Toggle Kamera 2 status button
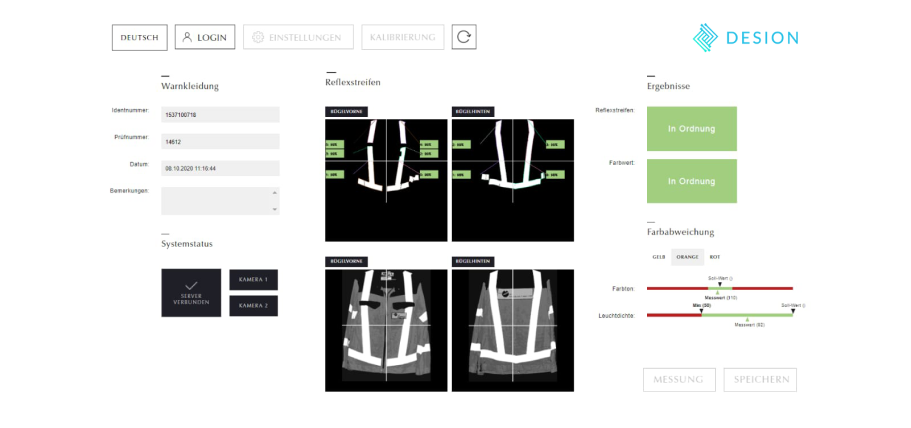The height and width of the screenshot is (428, 911). click(253, 306)
